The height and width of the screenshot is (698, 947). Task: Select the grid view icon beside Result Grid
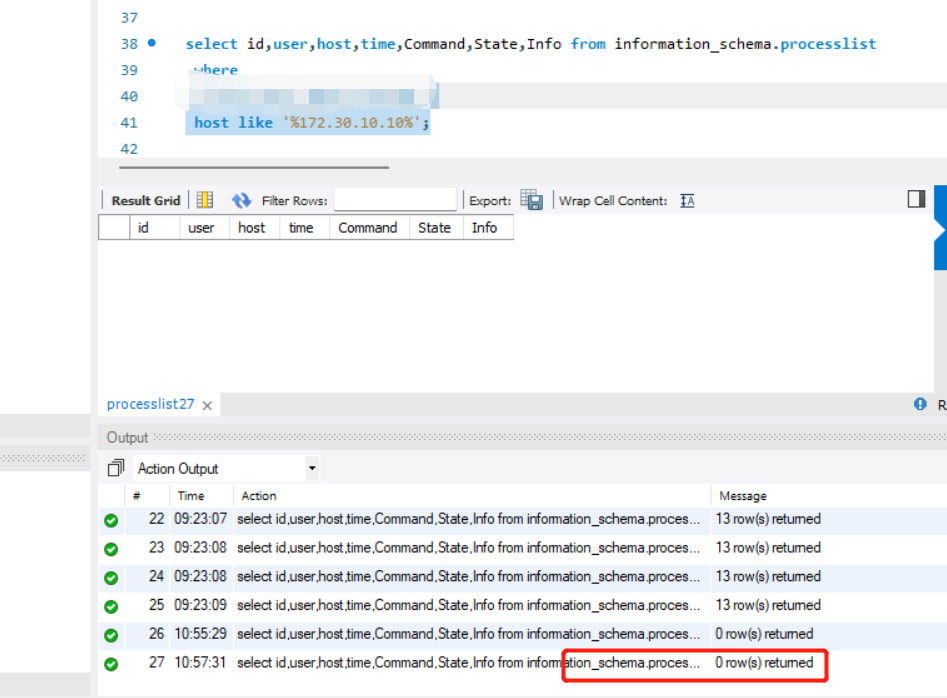pyautogui.click(x=204, y=200)
